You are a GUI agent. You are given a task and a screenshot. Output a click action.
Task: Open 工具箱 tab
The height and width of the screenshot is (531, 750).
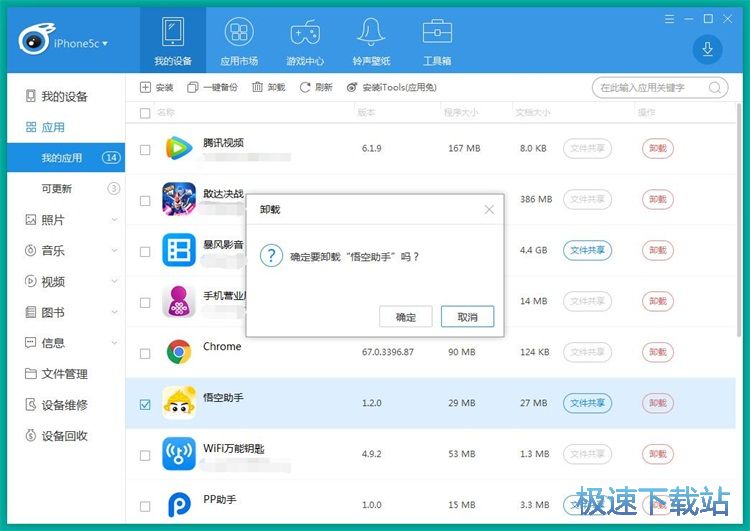point(437,41)
